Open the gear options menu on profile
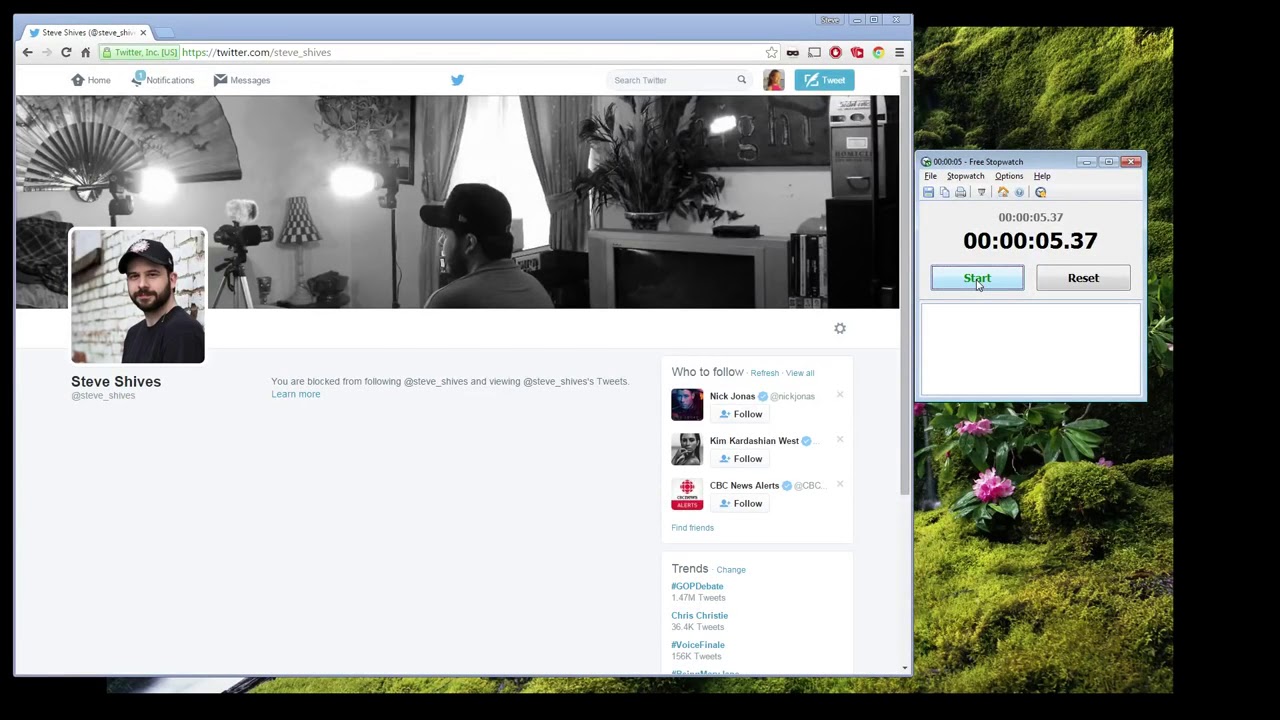This screenshot has width=1280, height=720. 840,328
